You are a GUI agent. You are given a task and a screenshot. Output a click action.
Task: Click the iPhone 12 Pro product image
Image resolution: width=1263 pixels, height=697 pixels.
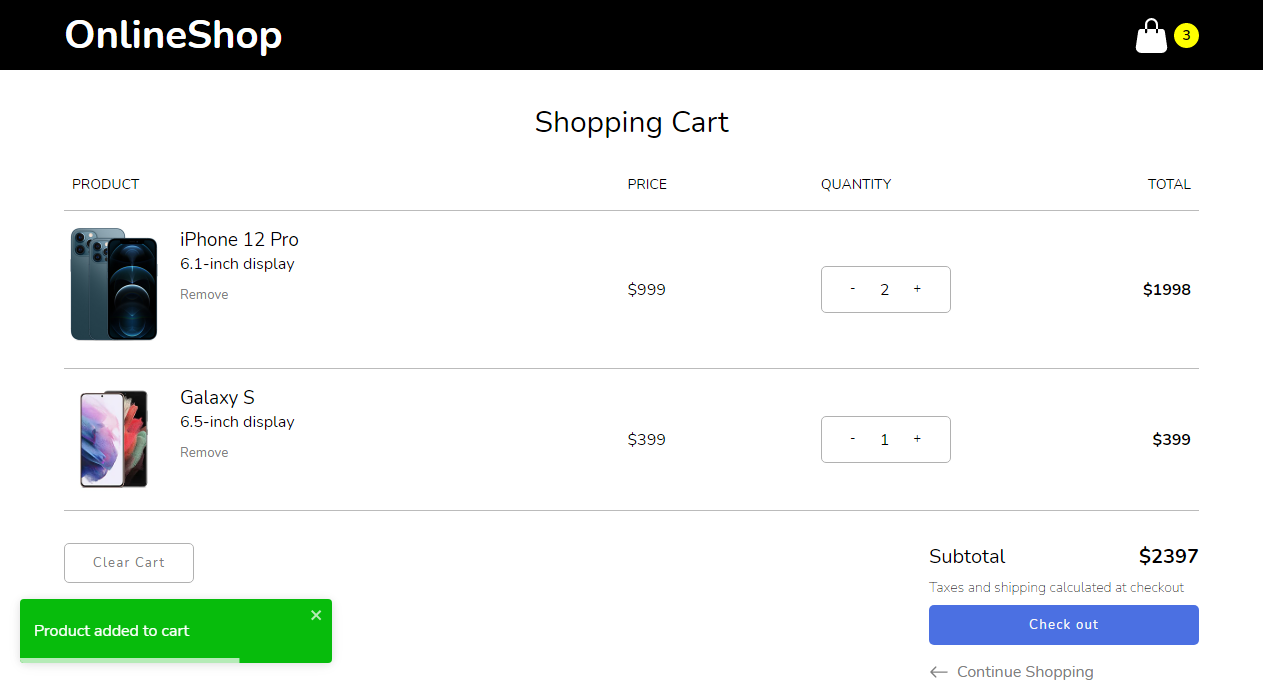(x=114, y=284)
